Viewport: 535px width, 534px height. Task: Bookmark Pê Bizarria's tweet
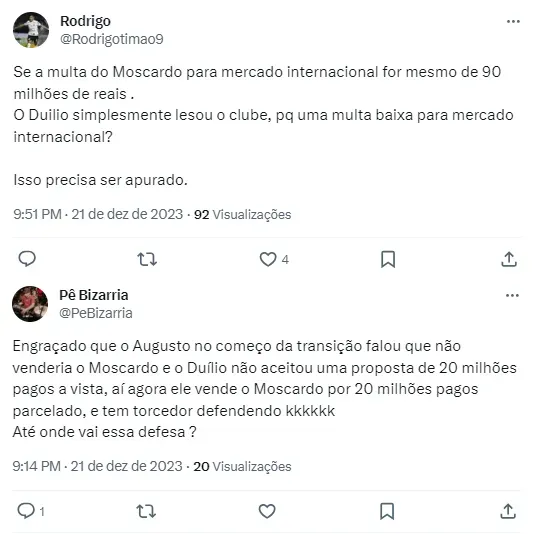point(387,511)
